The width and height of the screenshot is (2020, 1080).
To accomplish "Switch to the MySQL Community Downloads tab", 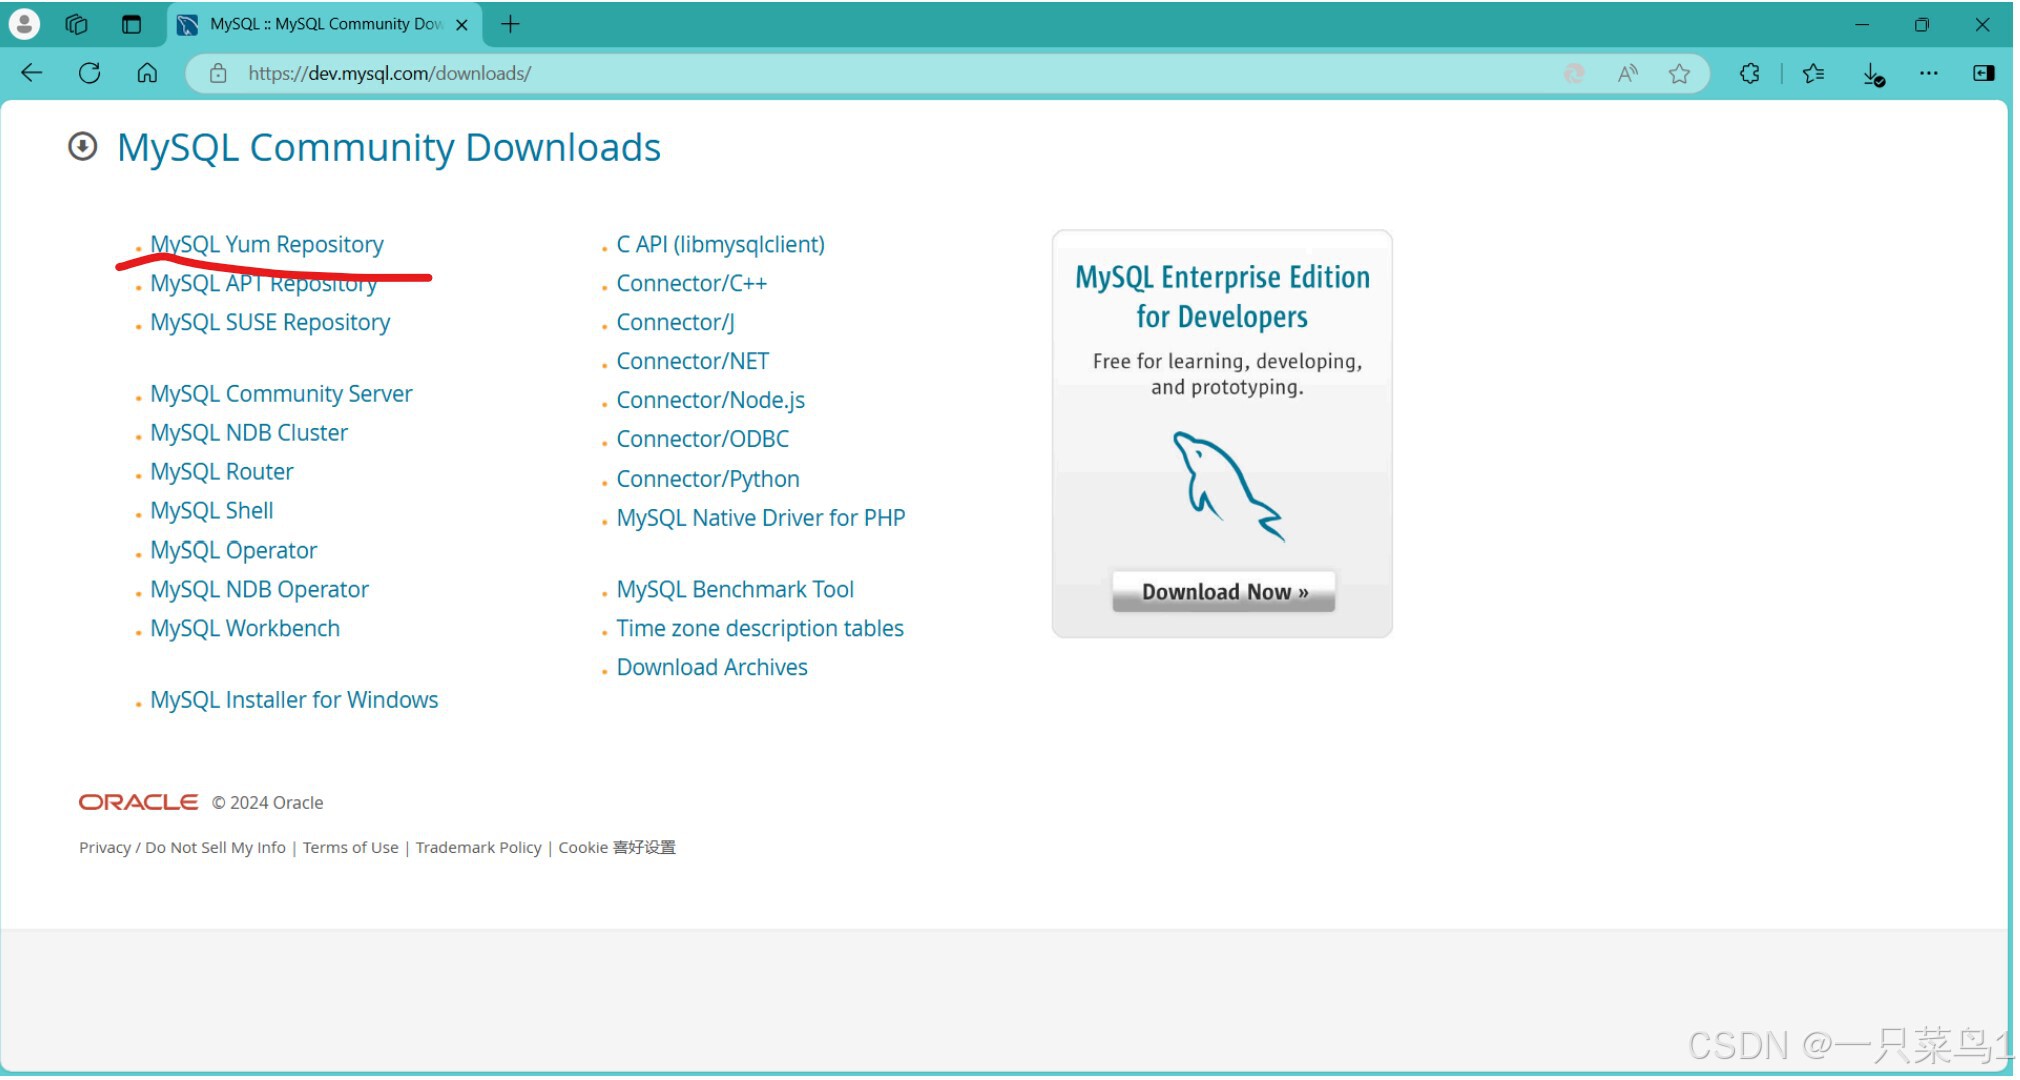I will (x=320, y=24).
